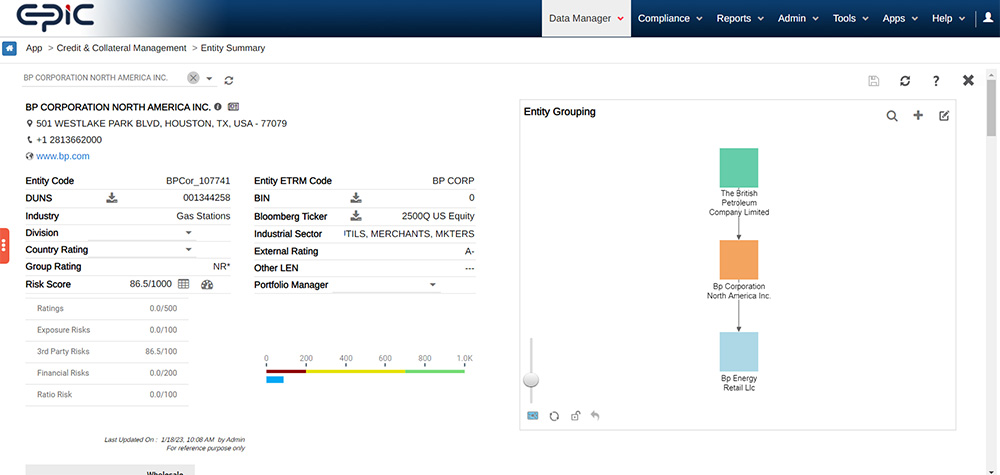Download BIN data using its download icon
Screen dimensions: 1000x475
click(x=356, y=198)
